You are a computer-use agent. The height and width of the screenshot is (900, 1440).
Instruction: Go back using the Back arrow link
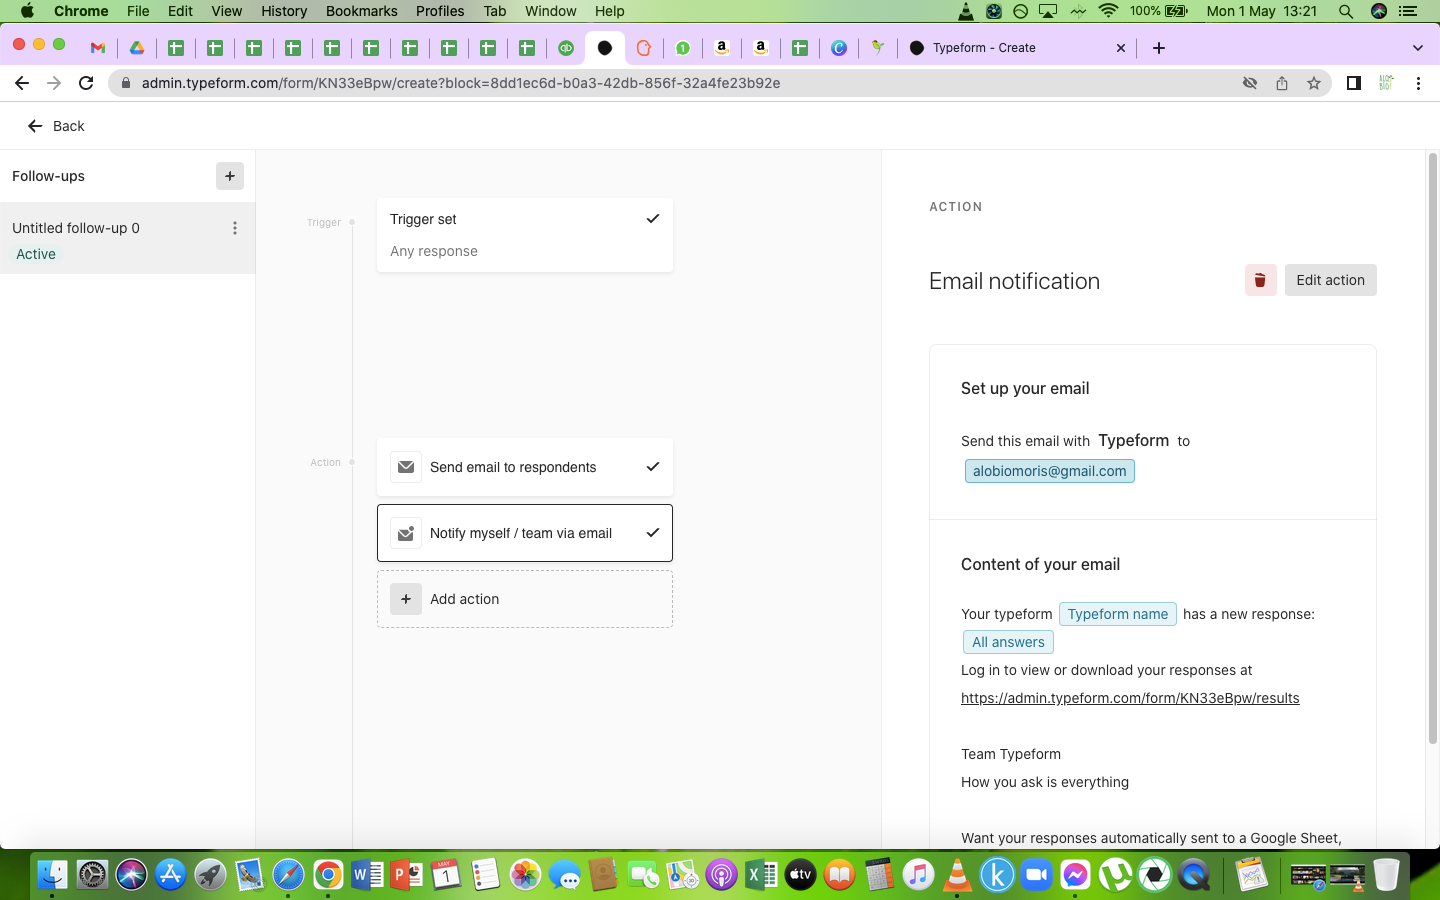pyautogui.click(x=55, y=126)
